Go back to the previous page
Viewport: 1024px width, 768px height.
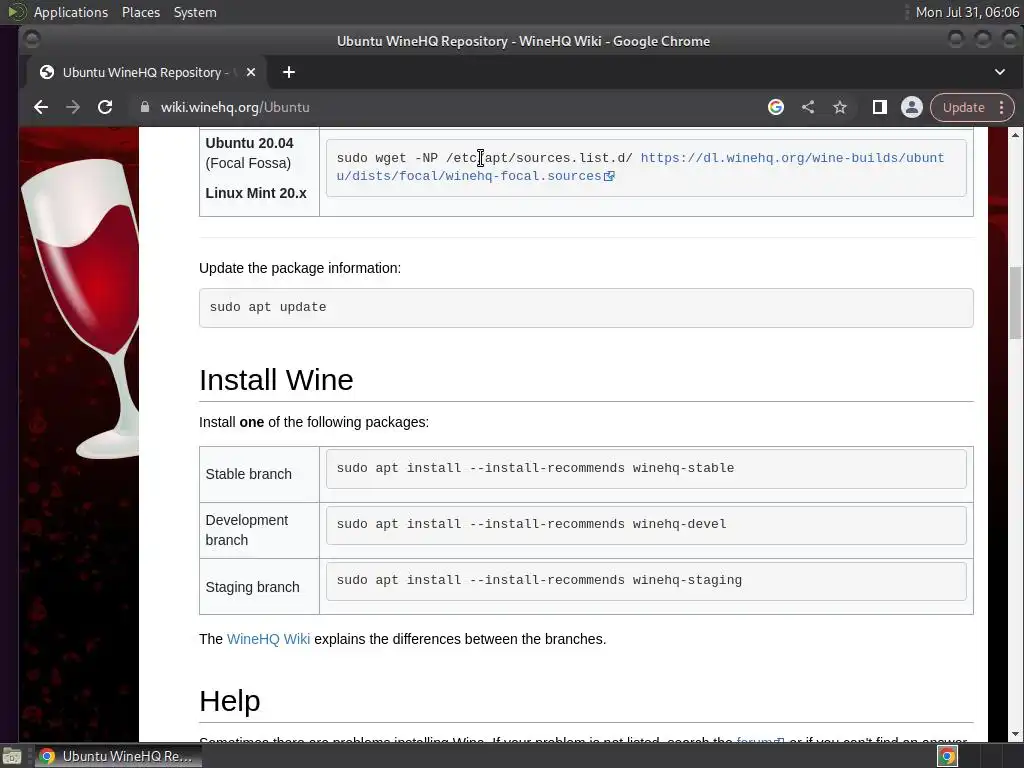coord(40,107)
